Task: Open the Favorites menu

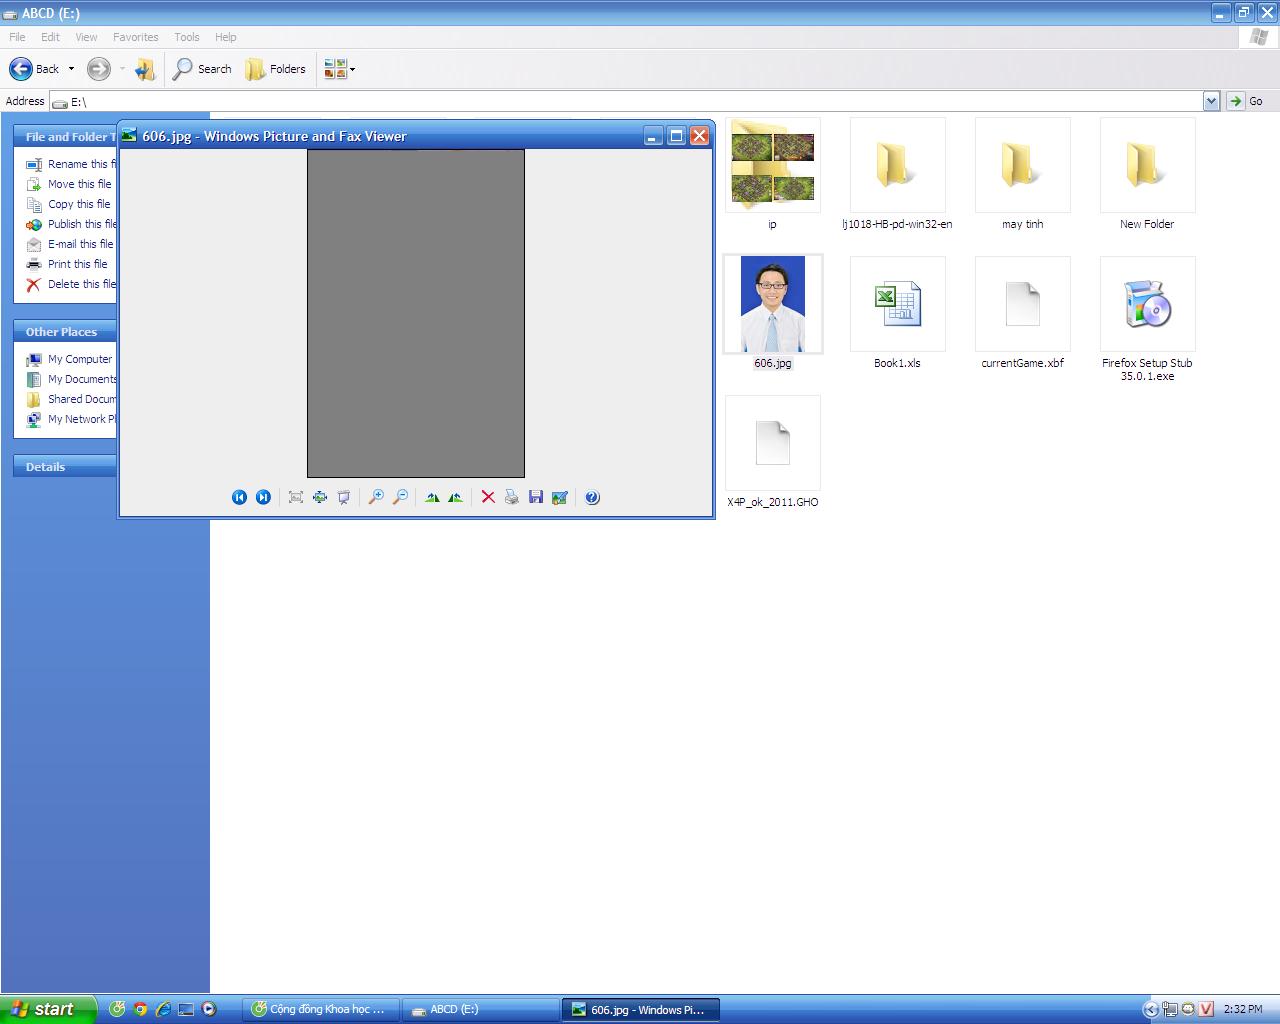Action: (x=135, y=37)
